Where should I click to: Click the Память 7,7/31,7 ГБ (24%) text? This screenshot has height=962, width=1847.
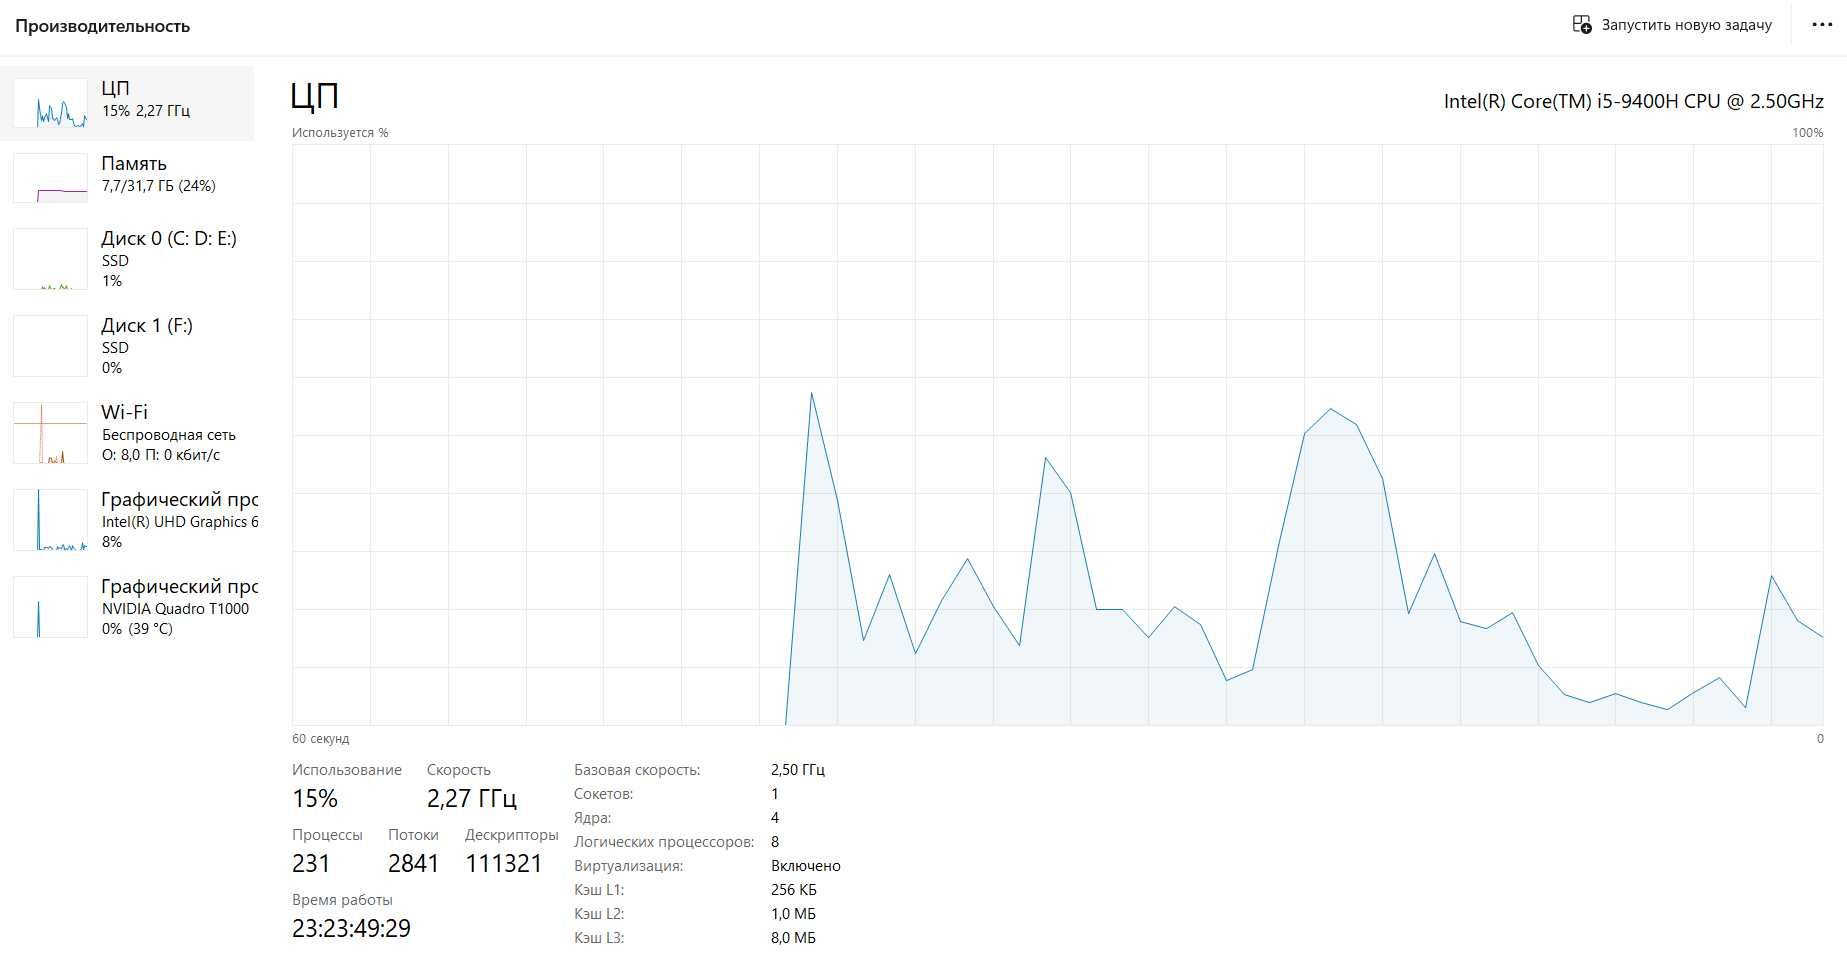[159, 186]
